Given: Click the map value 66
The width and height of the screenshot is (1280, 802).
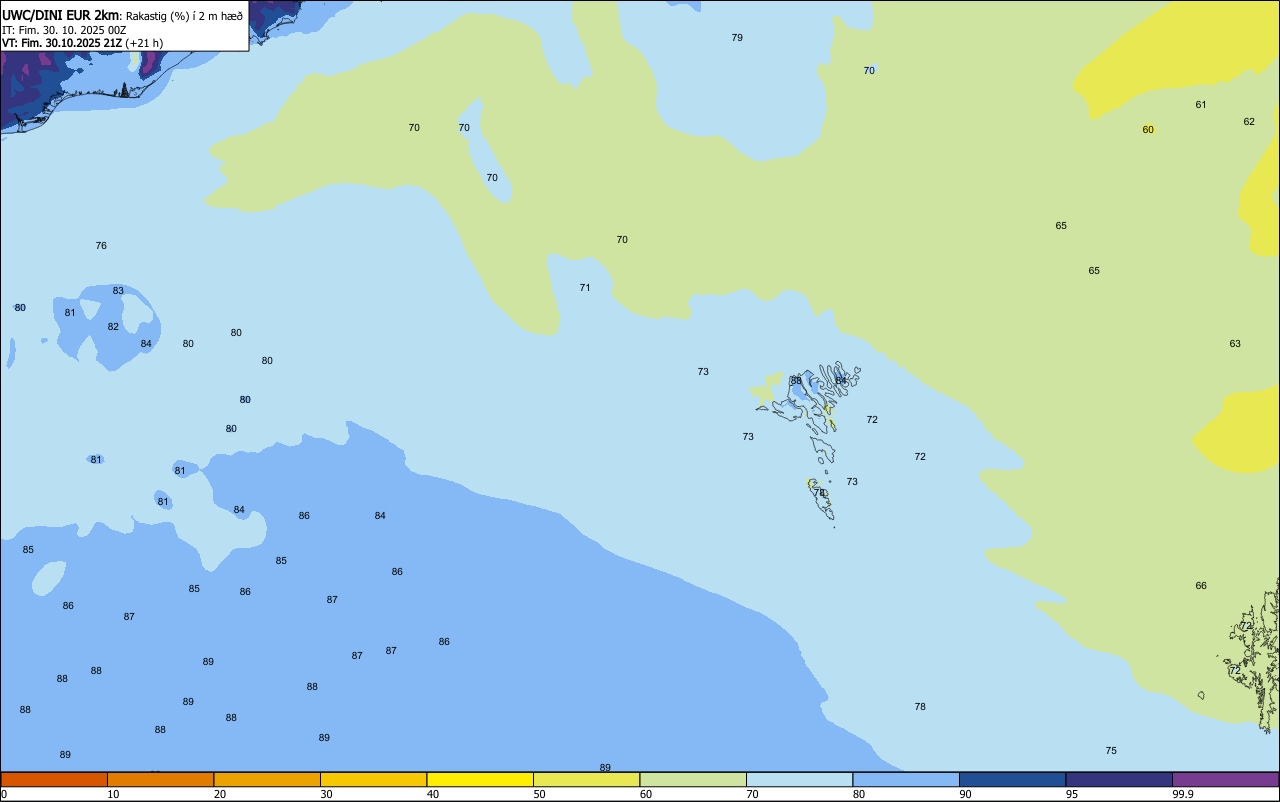Looking at the screenshot, I should 1201,586.
